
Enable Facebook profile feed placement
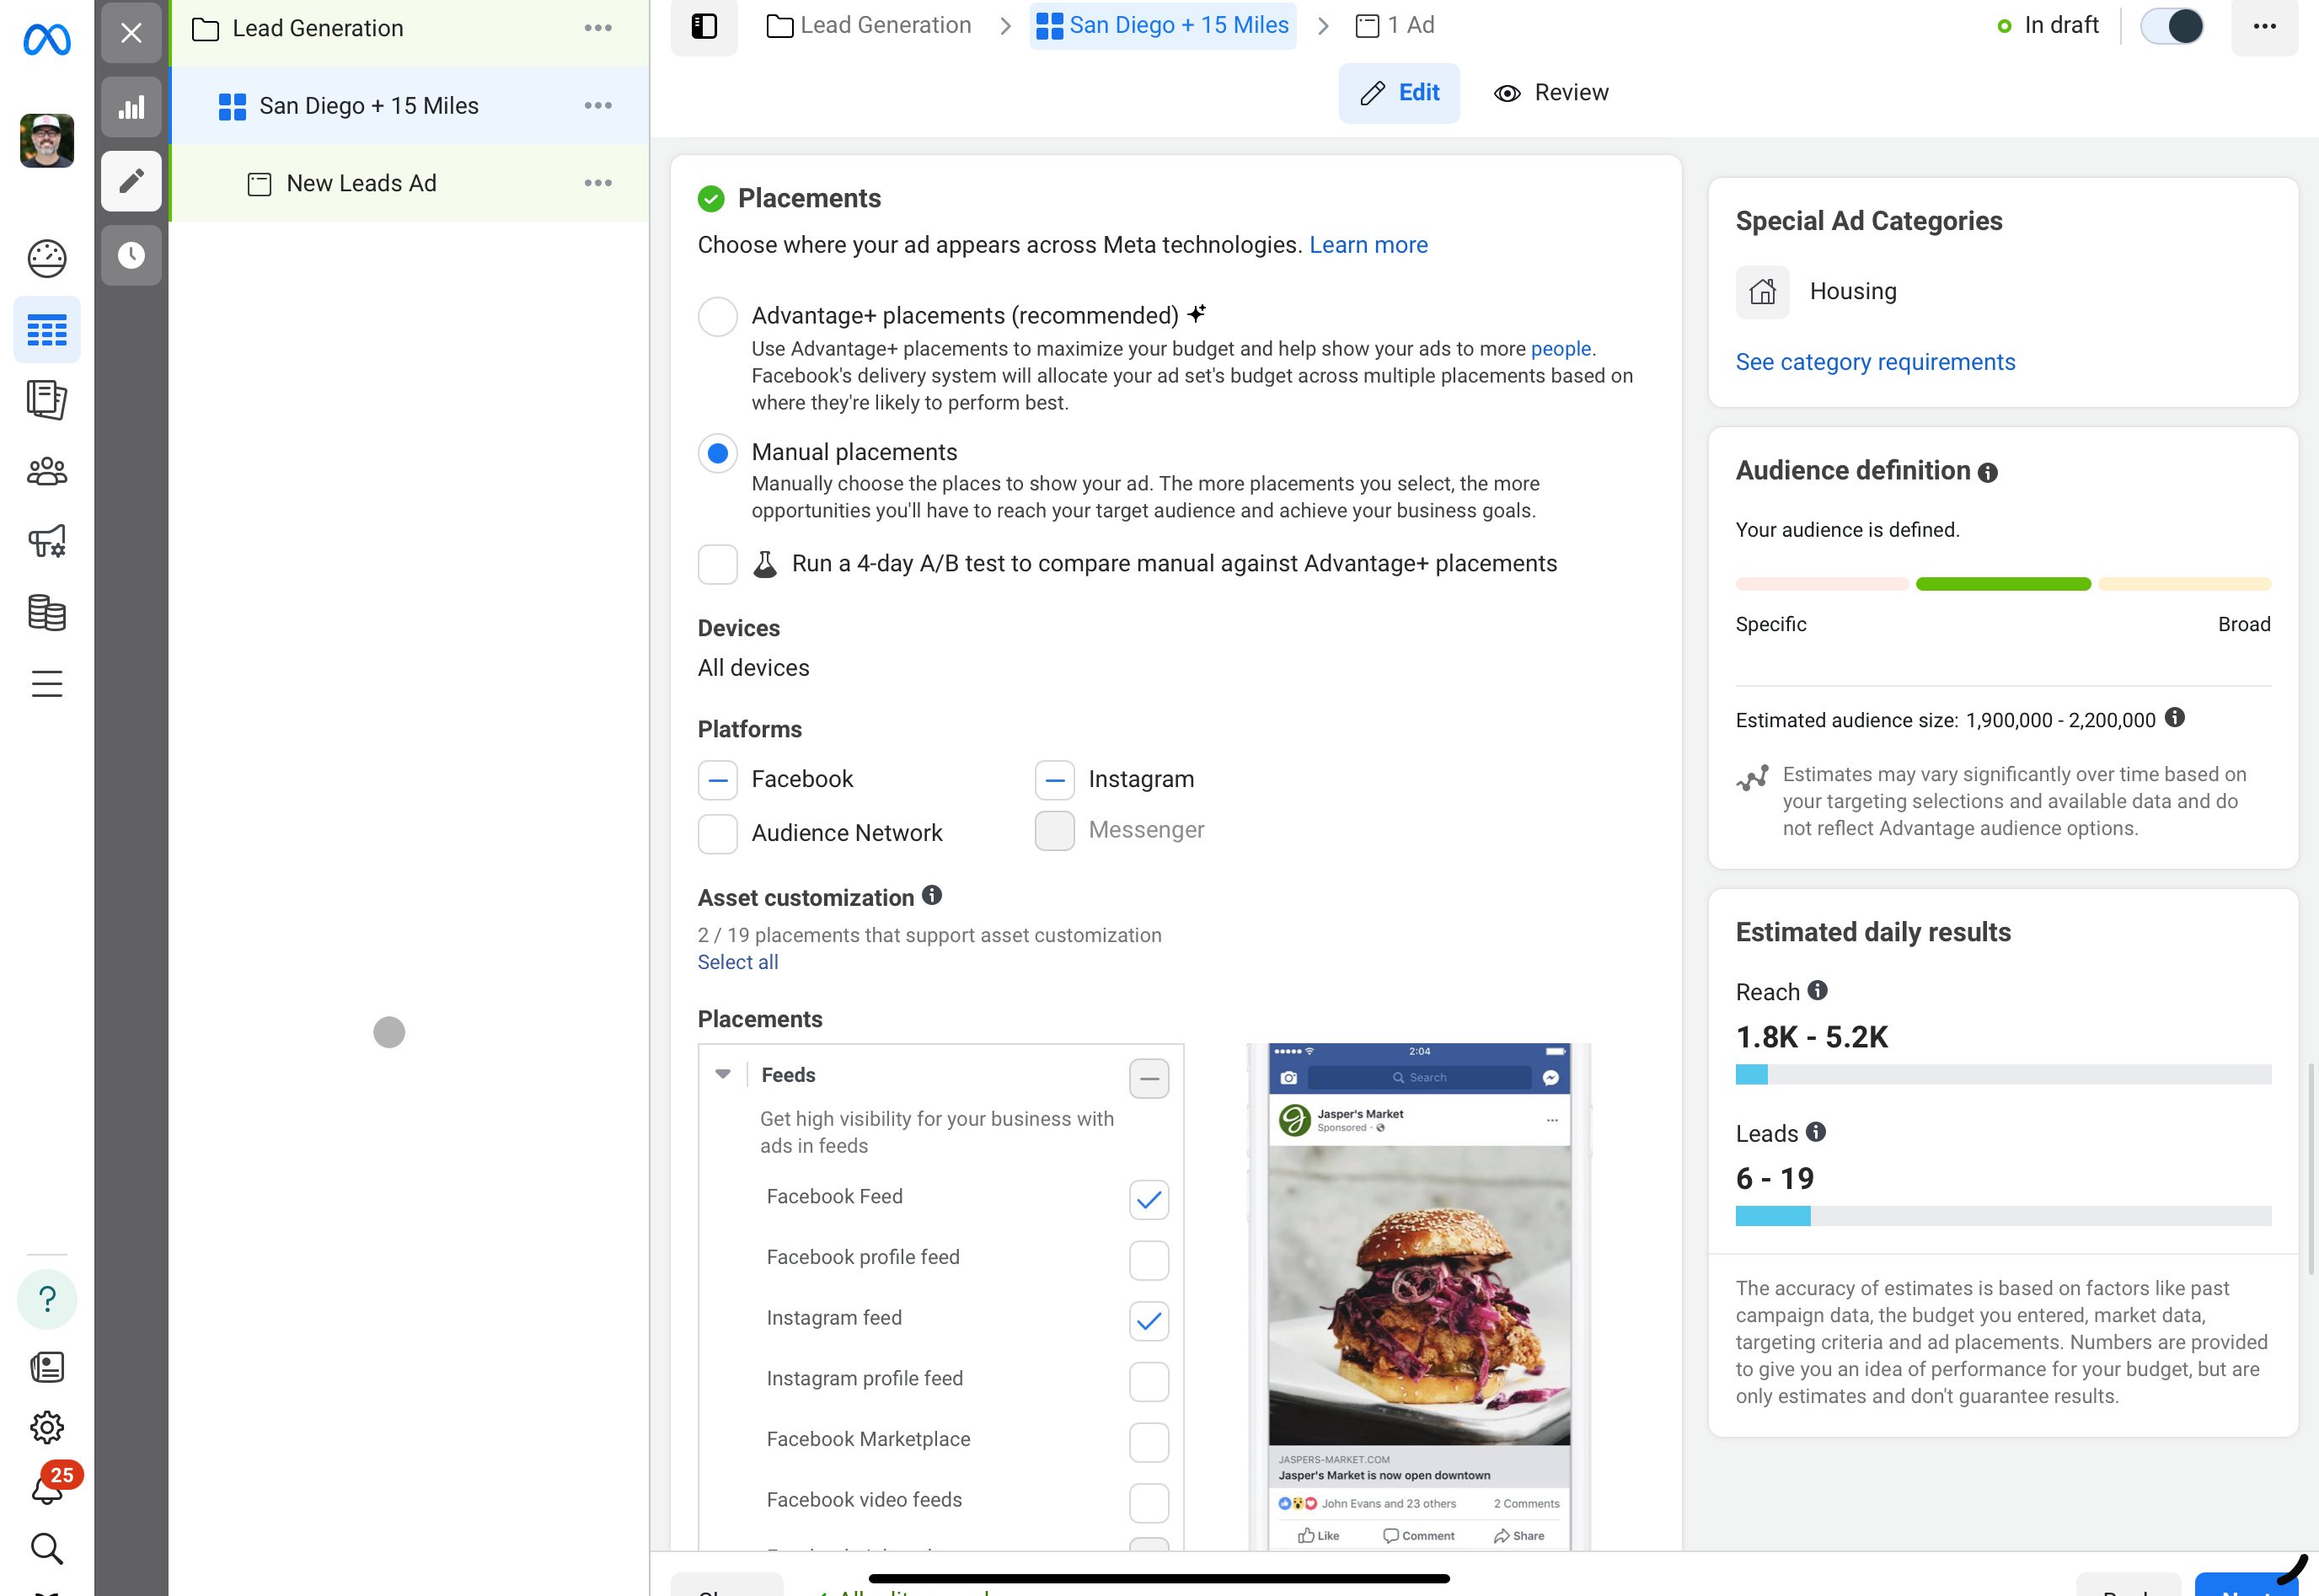coord(1148,1260)
